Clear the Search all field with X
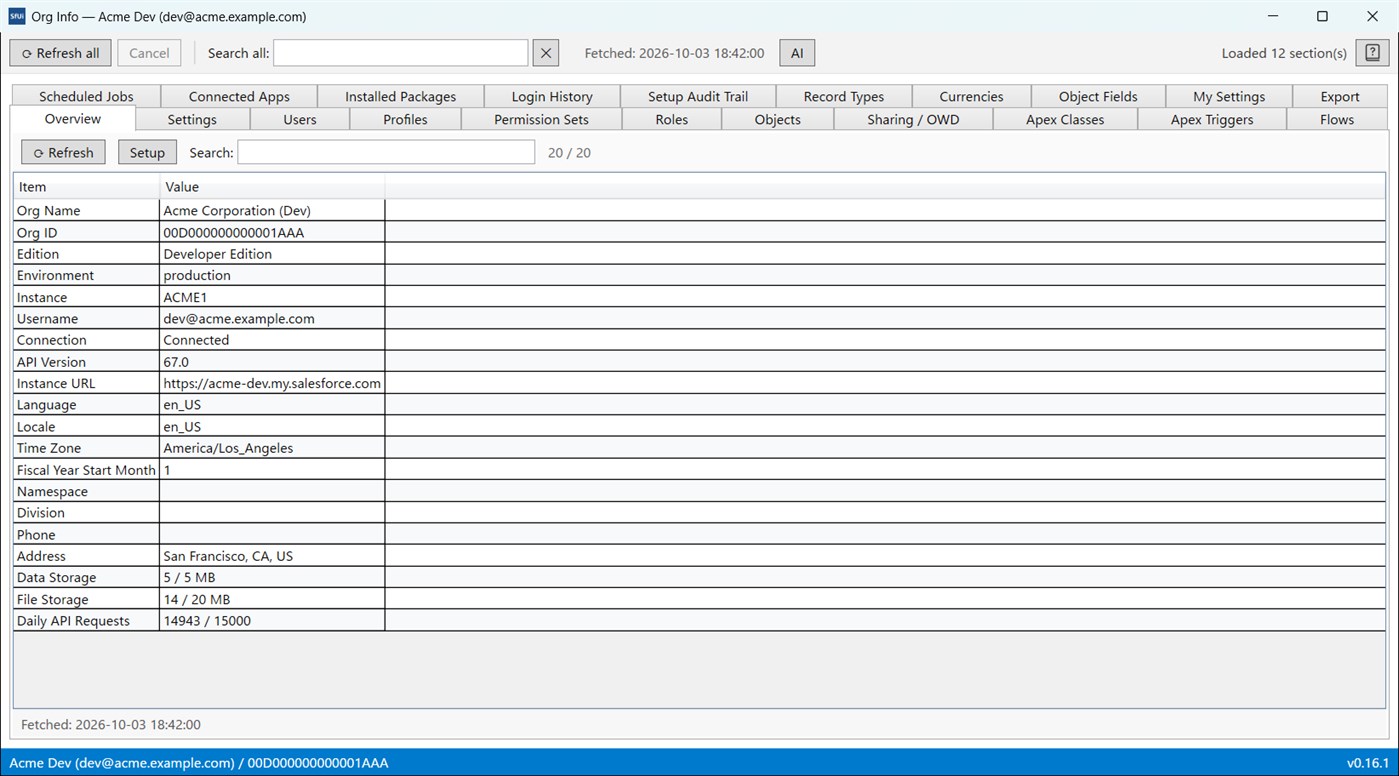The width and height of the screenshot is (1399, 776). pyautogui.click(x=545, y=53)
